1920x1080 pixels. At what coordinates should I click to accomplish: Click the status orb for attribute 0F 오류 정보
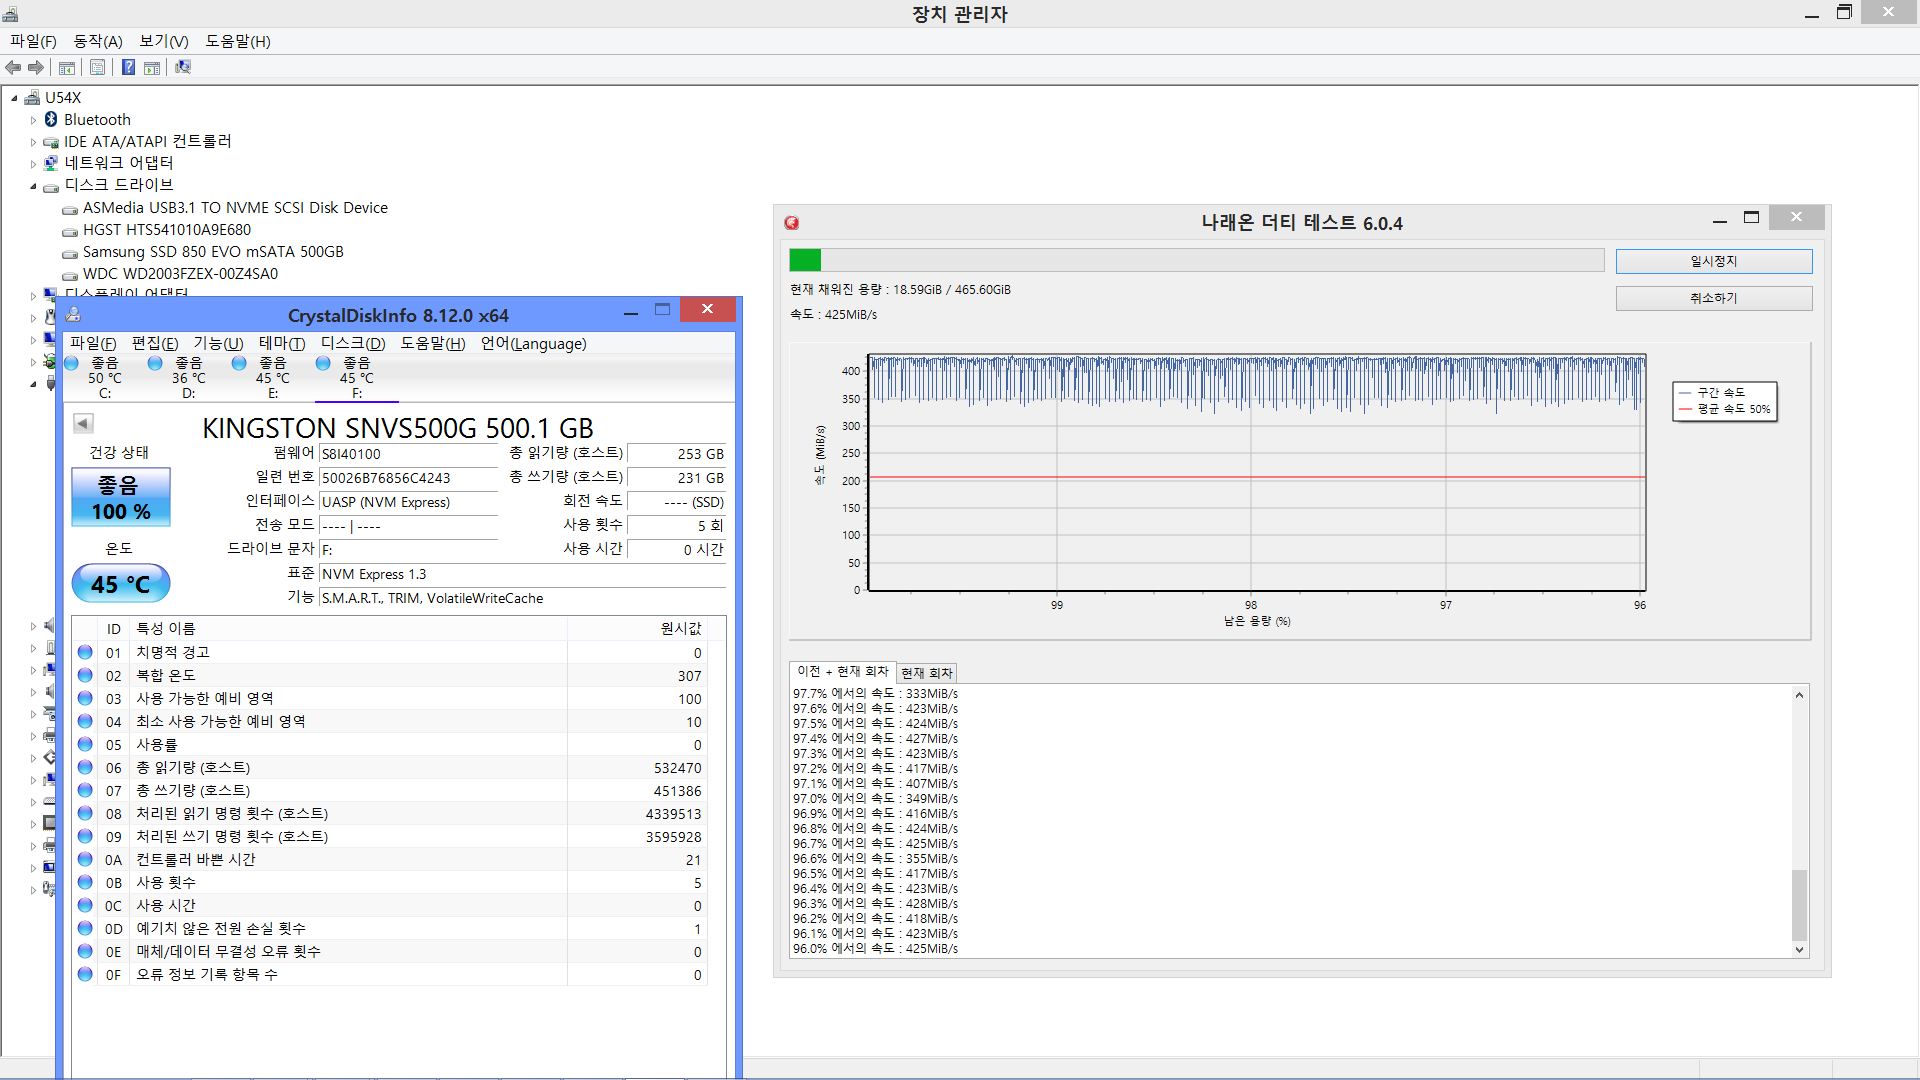point(85,974)
